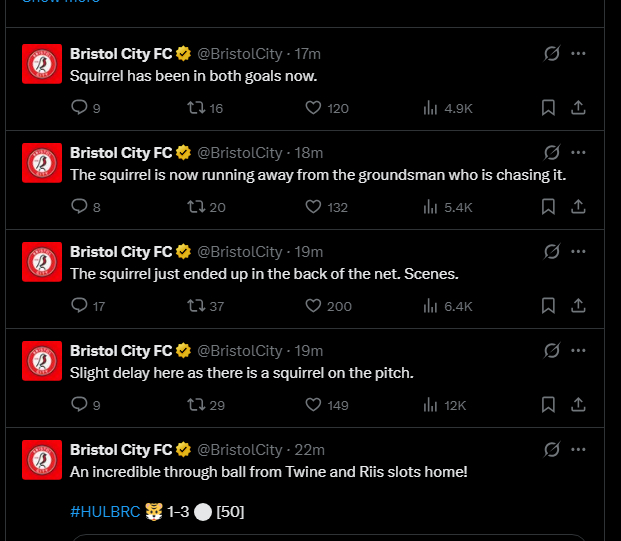Reply to the 'back of the net' tweet
The width and height of the screenshot is (621, 541).
(80, 306)
